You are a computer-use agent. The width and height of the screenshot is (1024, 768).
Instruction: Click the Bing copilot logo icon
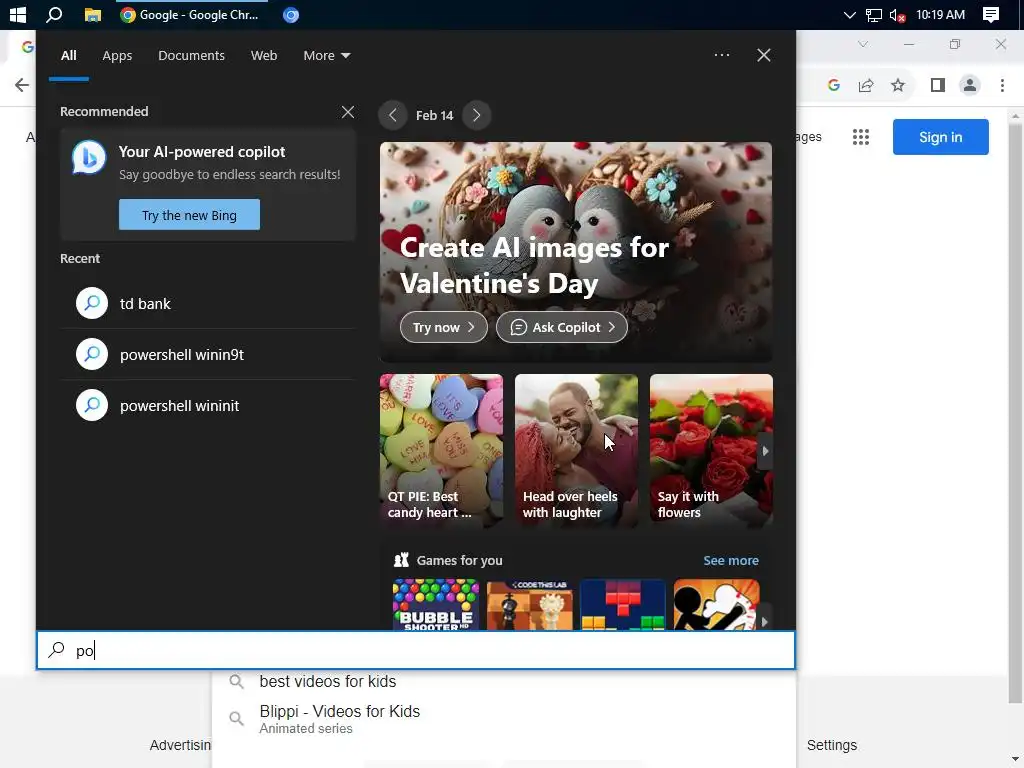click(x=89, y=157)
